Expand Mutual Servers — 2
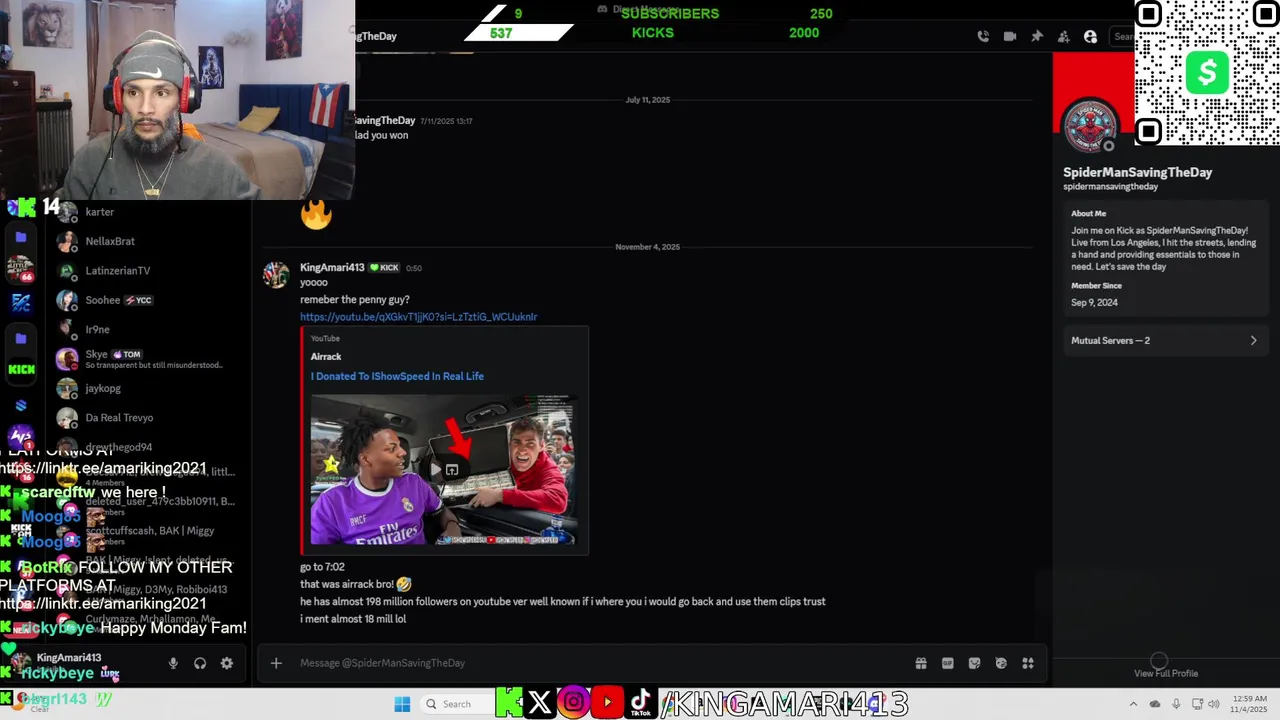Viewport: 1280px width, 720px height. coord(1165,341)
